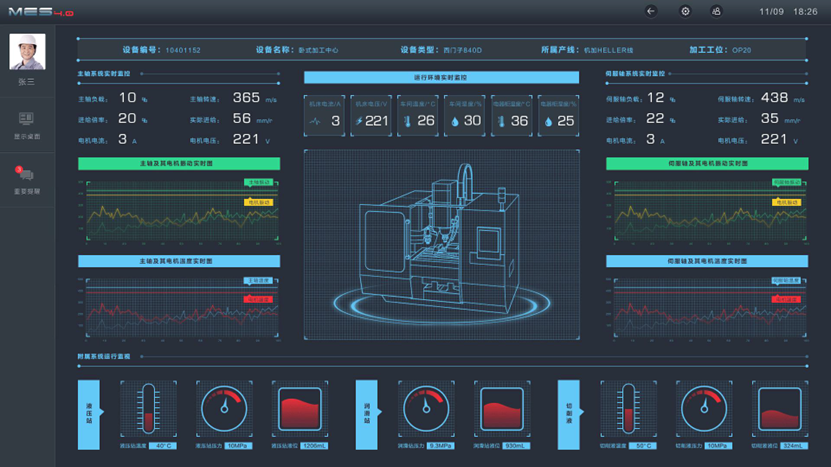Select the workshop humidity tile showing 30
The height and width of the screenshot is (467, 831).
point(465,115)
